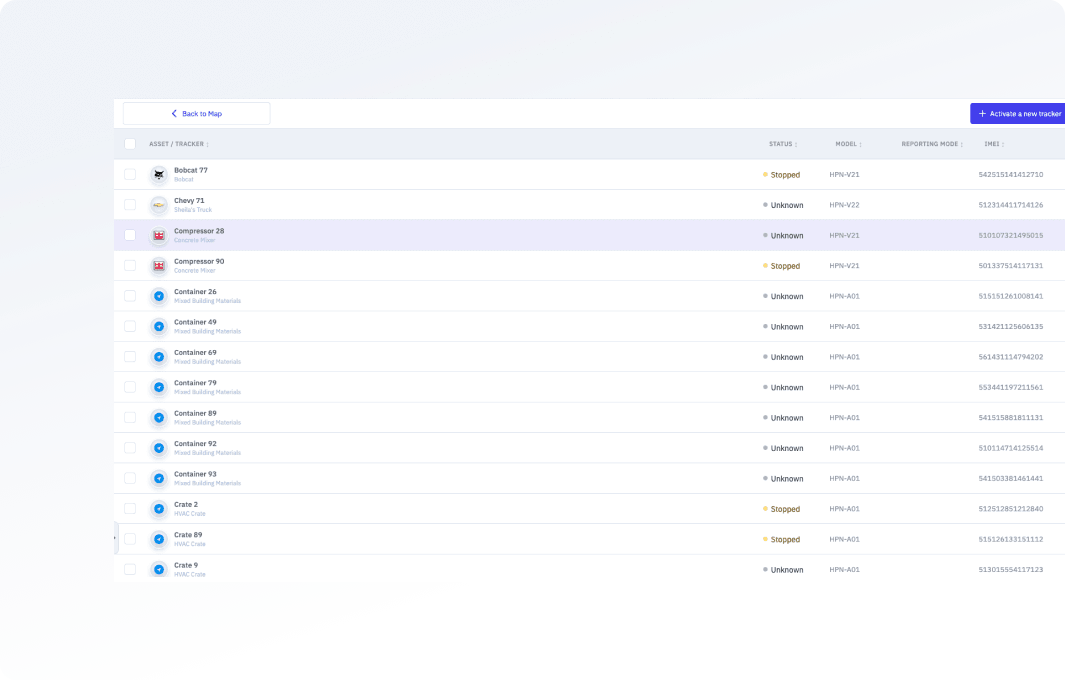Check the Bobcat 77 row checkbox

tap(130, 175)
